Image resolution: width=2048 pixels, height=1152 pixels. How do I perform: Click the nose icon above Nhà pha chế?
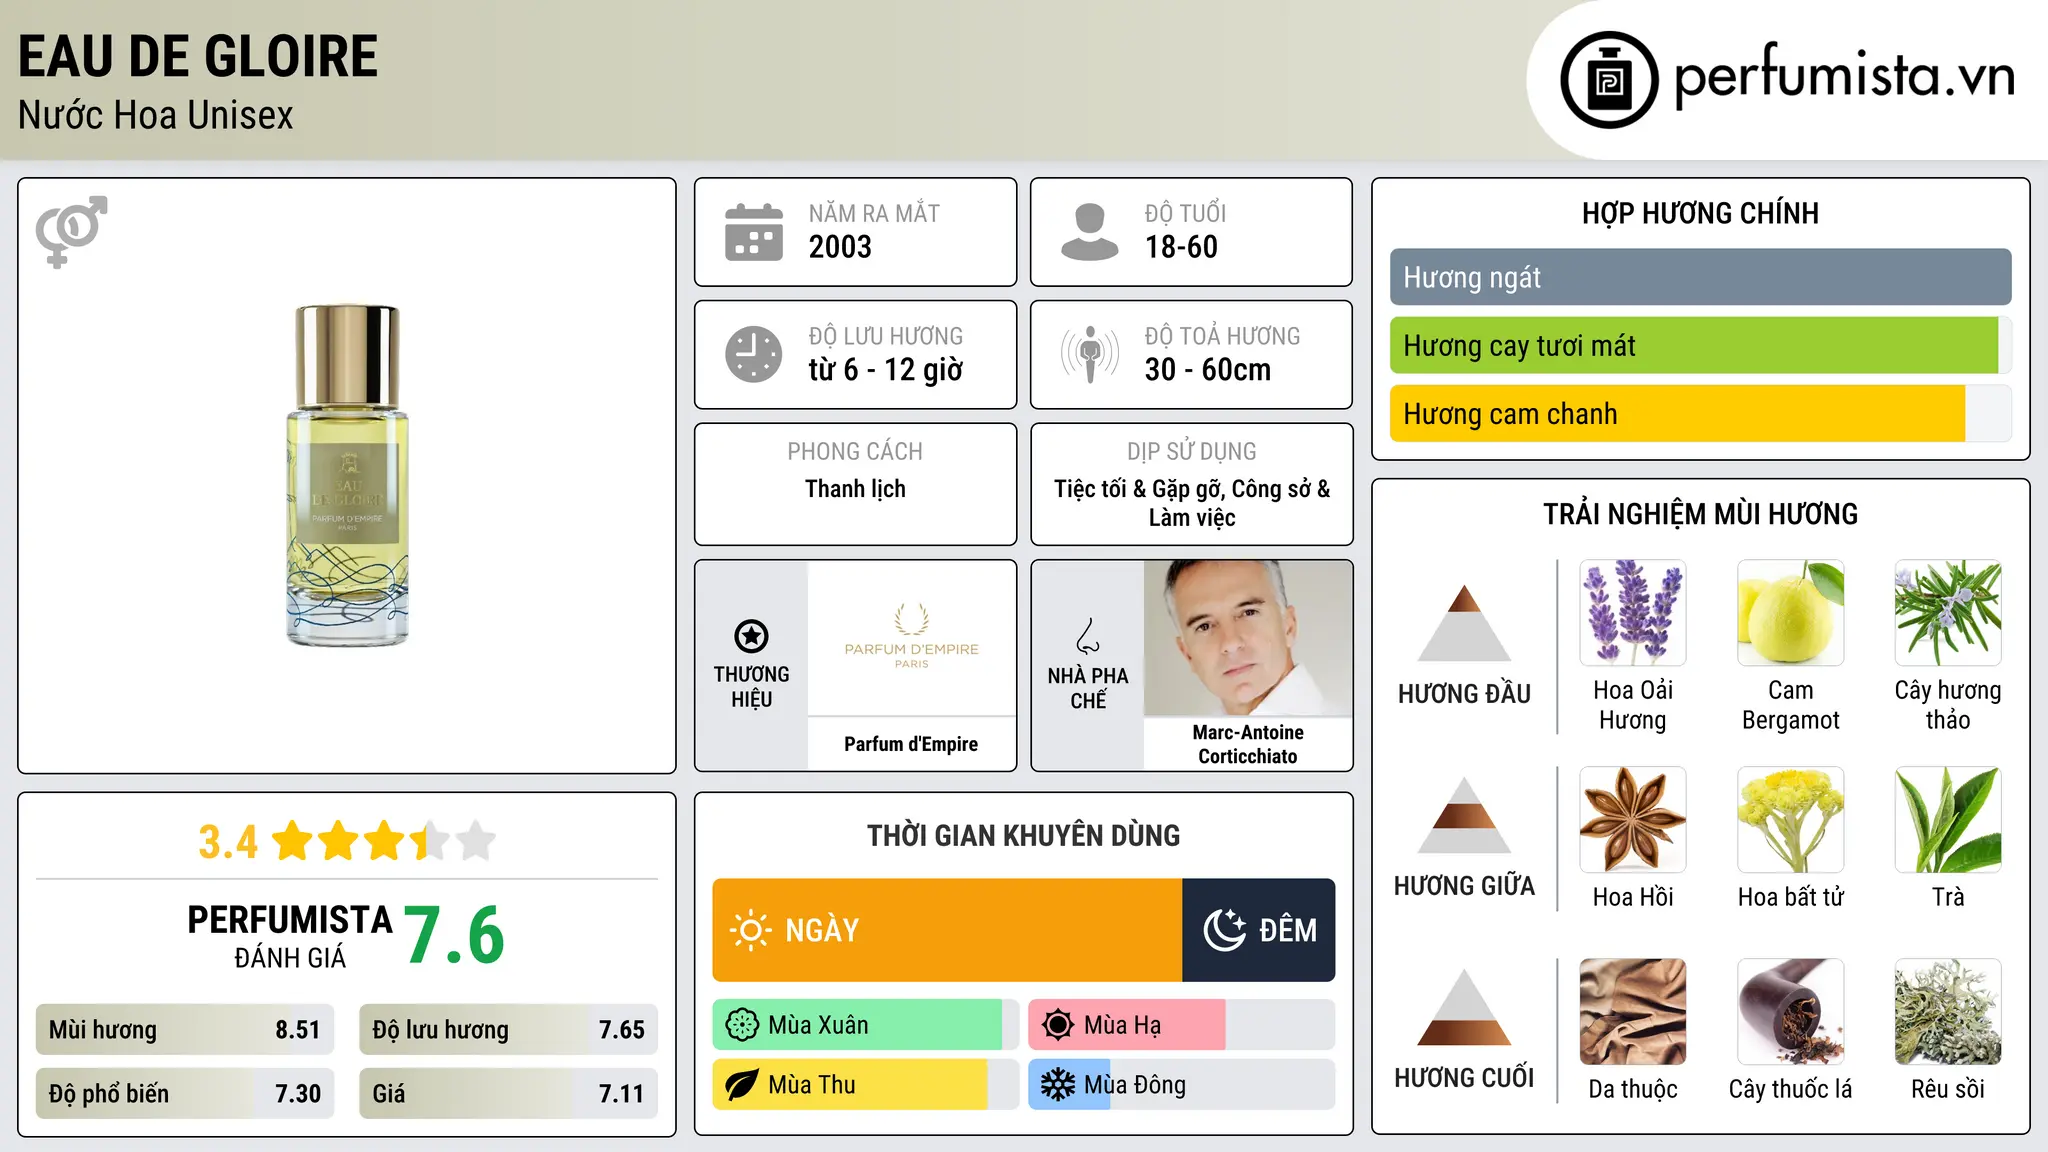[1087, 636]
